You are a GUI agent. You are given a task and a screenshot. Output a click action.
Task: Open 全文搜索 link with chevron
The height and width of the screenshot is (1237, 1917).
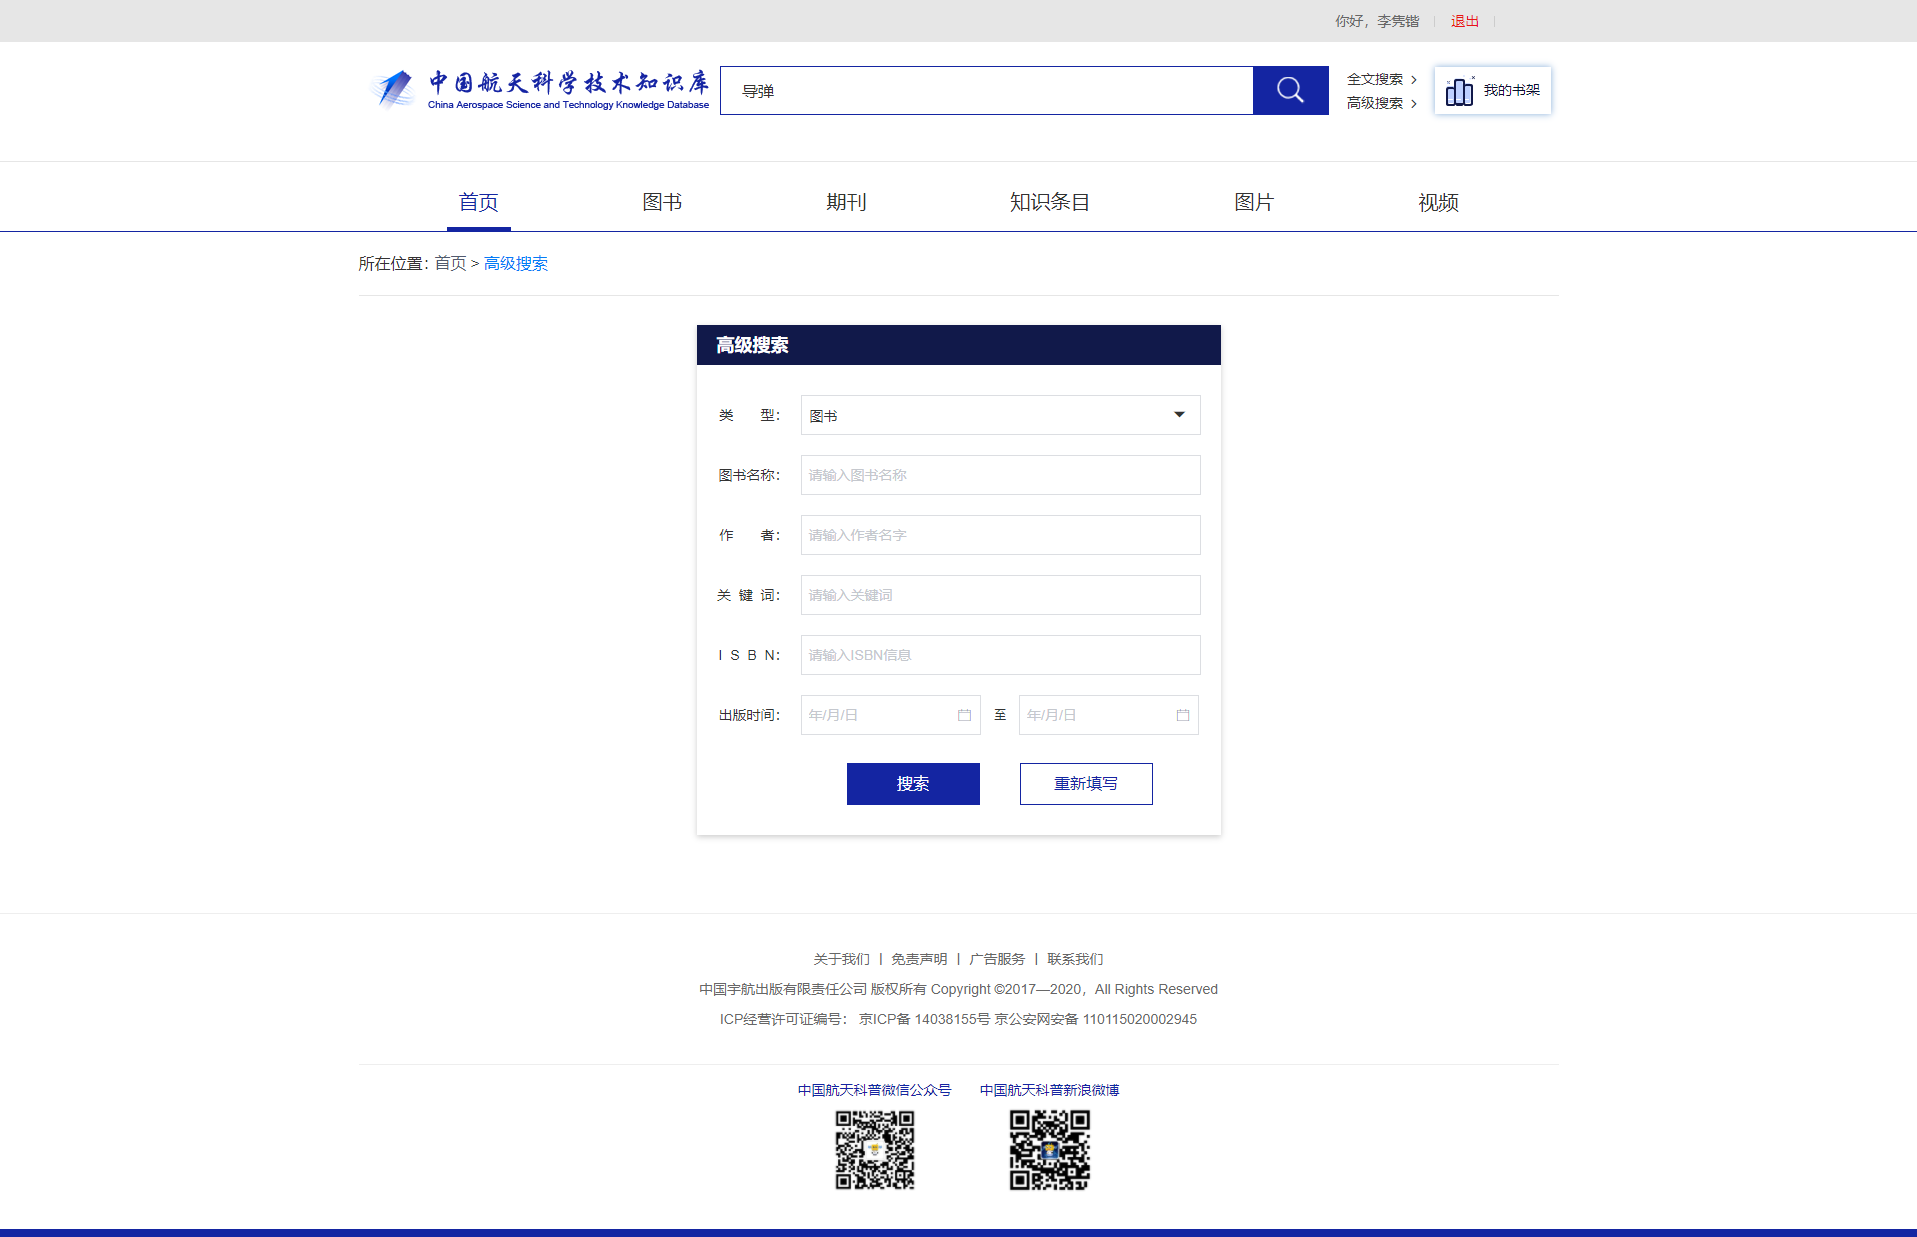click(x=1381, y=79)
